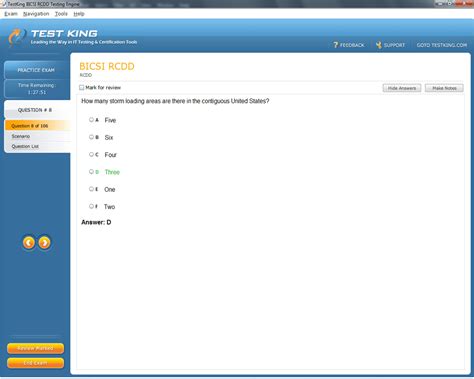Switch to the Scenario tab
474x379 pixels.
point(21,136)
